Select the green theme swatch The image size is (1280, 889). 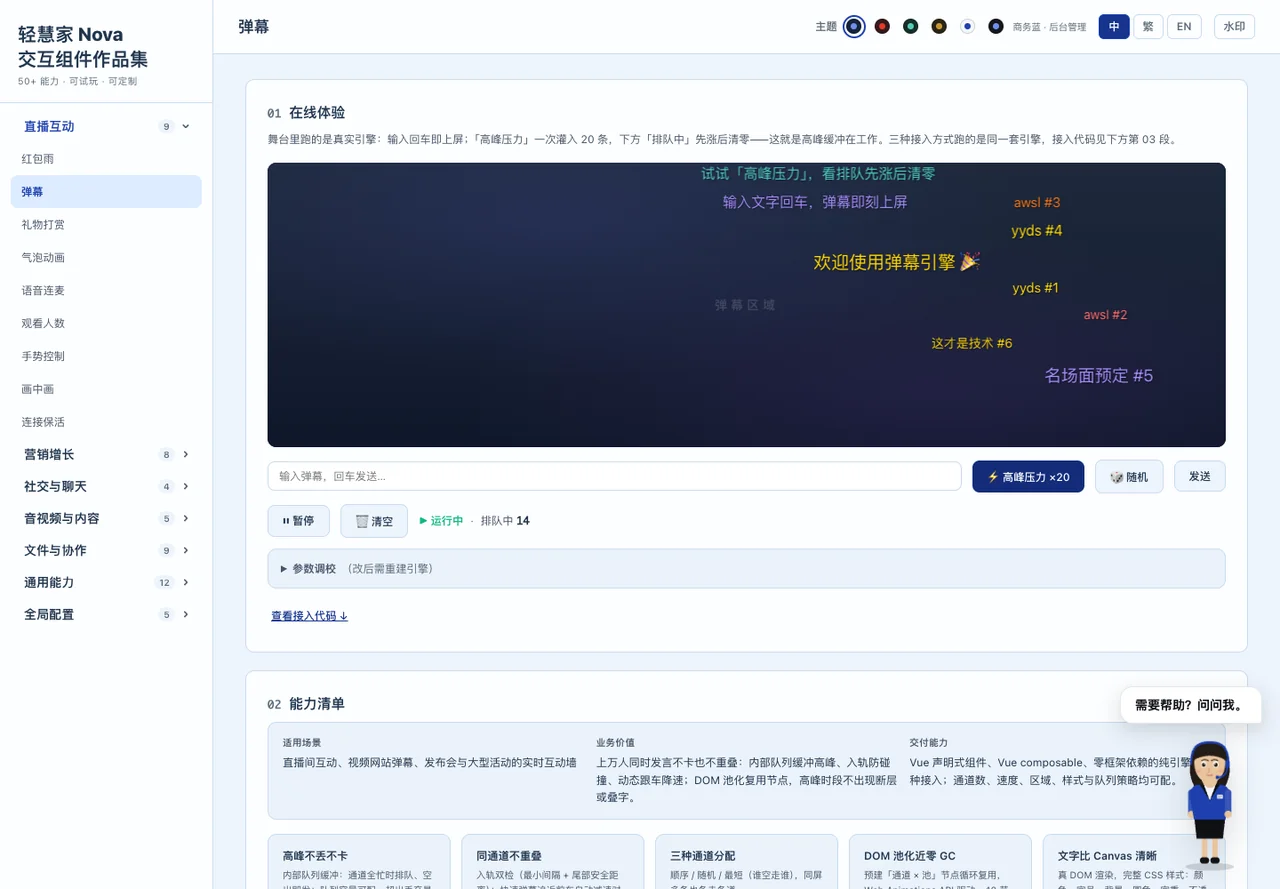910,27
